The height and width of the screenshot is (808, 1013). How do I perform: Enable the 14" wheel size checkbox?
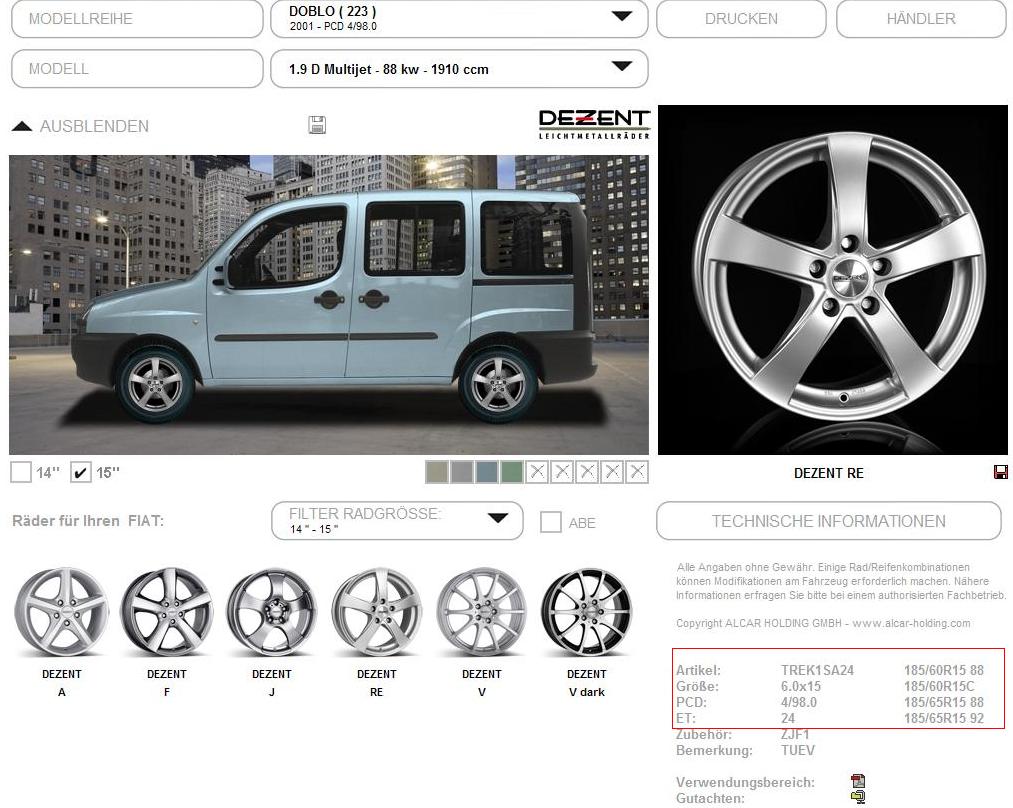pos(21,472)
